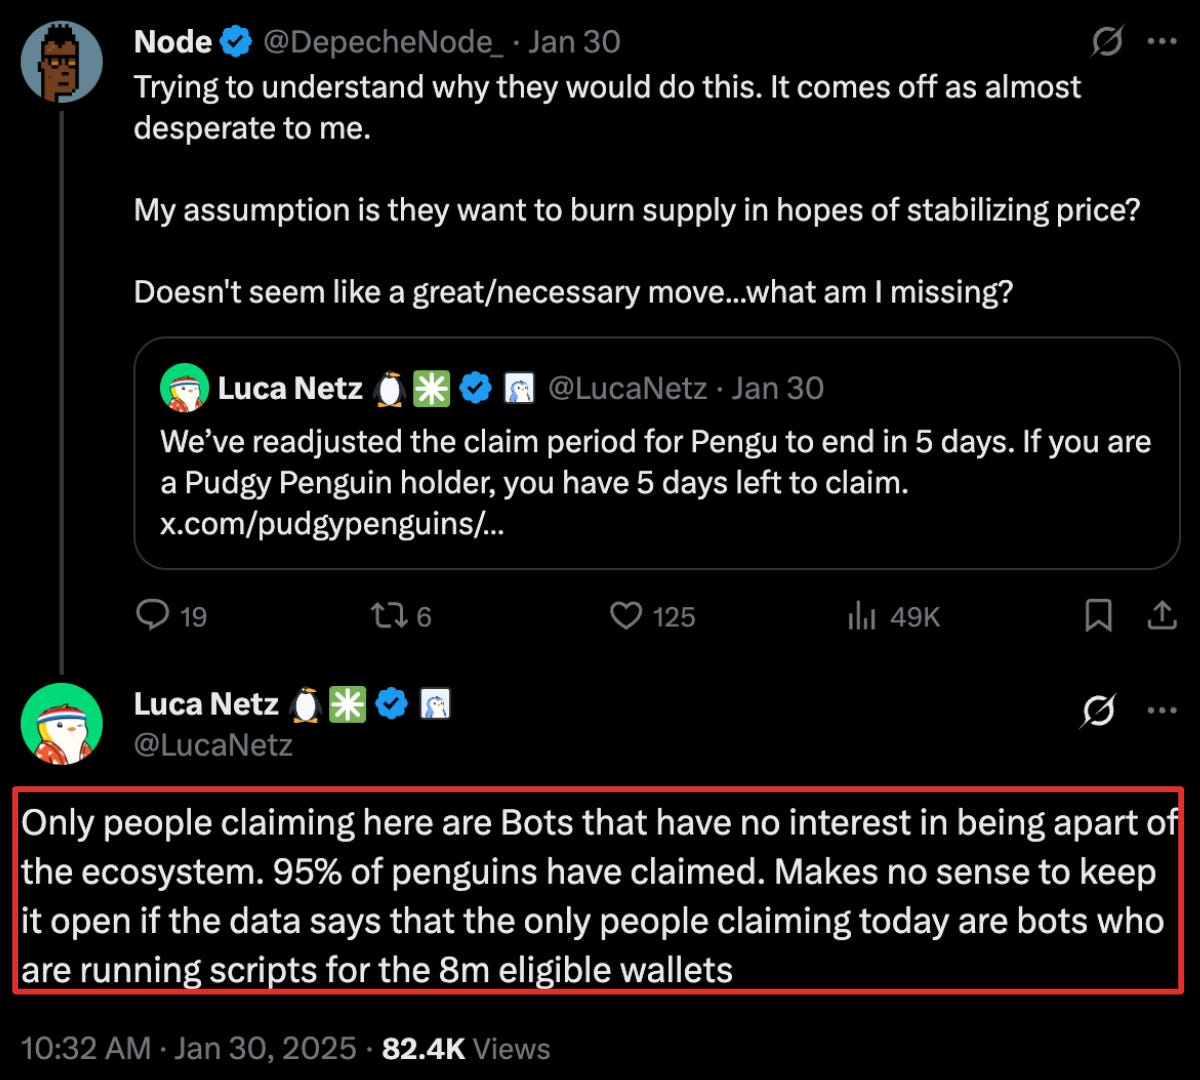Open Node's profile avatar
Screen dimensions: 1200x1080
pos(62,62)
